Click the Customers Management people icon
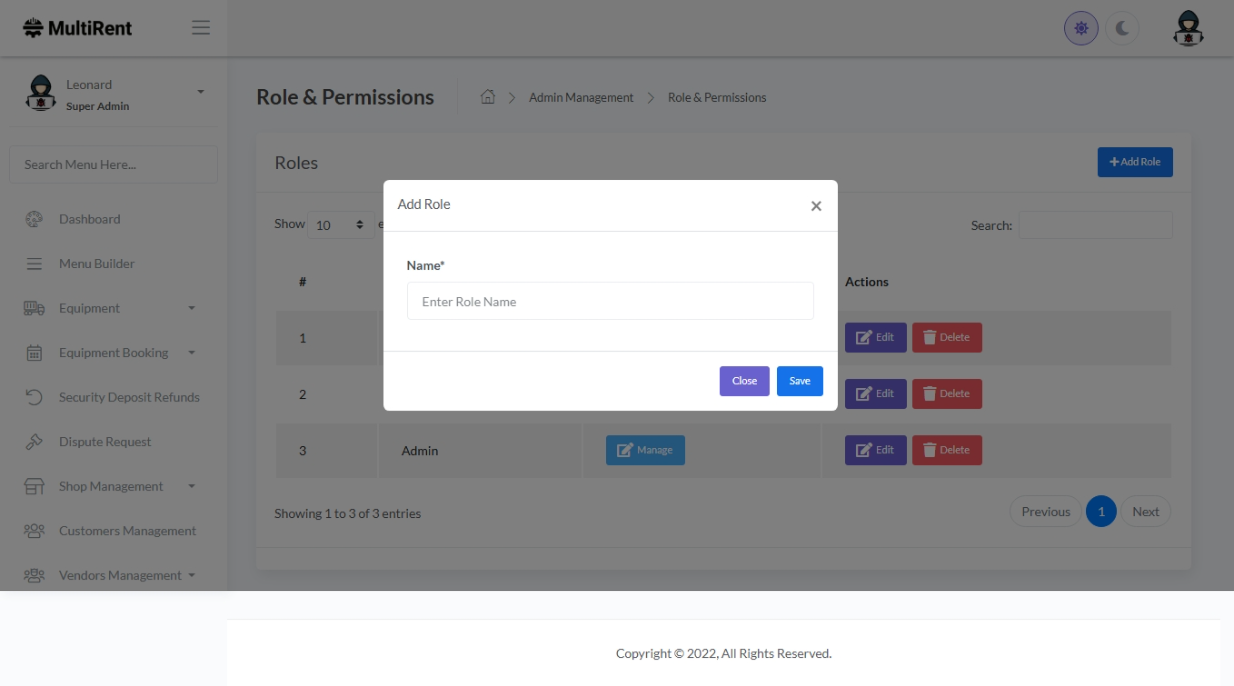The height and width of the screenshot is (686, 1234). tap(34, 531)
